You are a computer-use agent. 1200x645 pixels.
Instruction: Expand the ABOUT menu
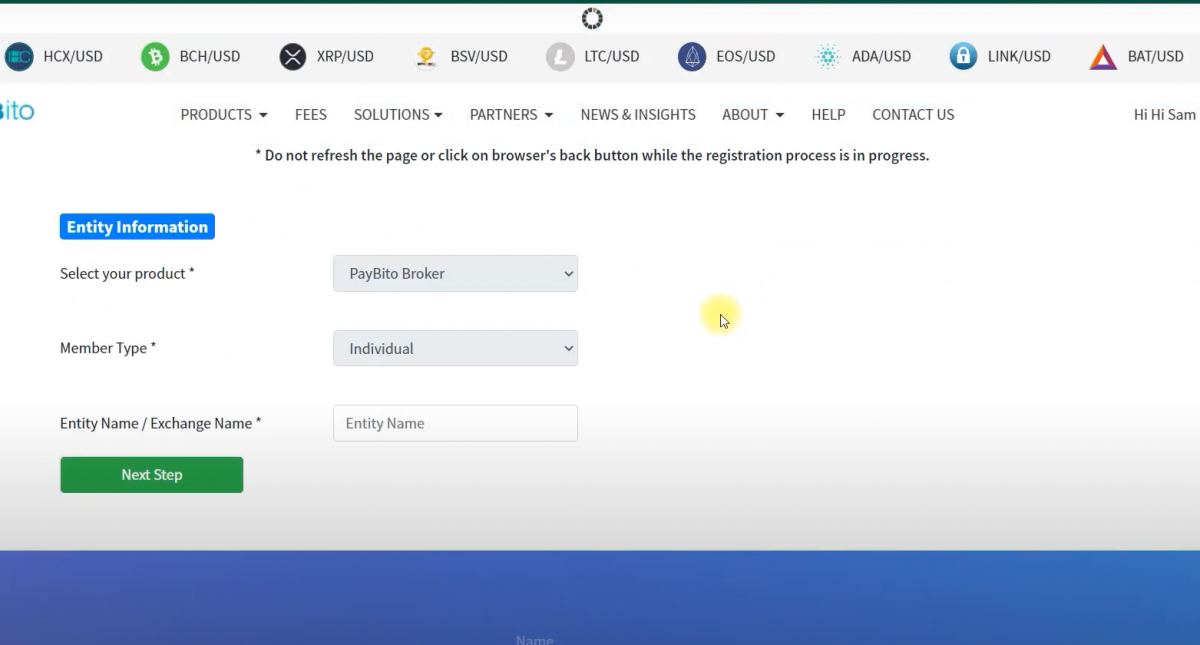point(753,115)
